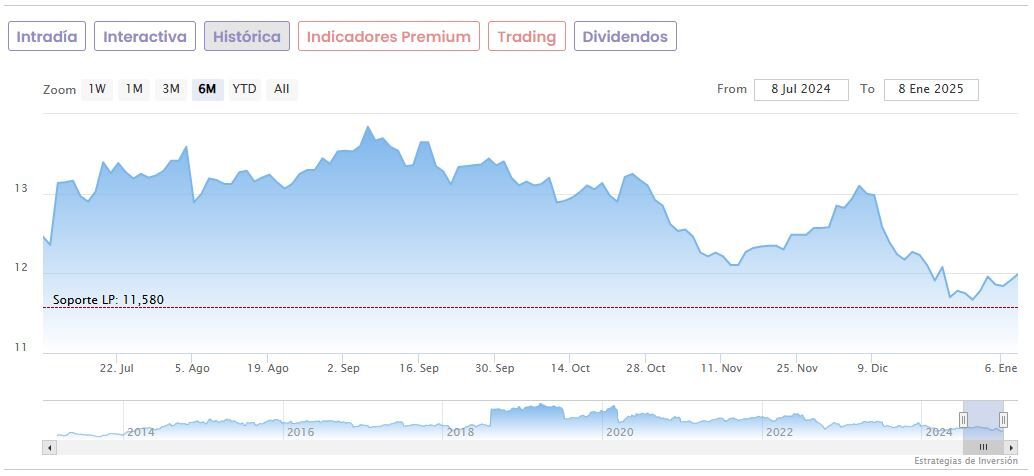Click the navigator left range handle
The image size is (1034, 476).
964,420
